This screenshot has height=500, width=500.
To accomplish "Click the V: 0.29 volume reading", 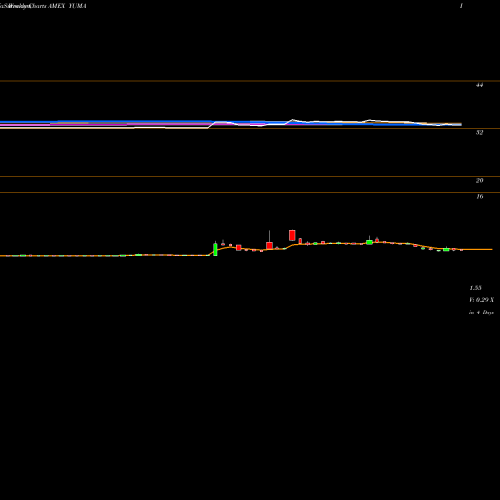I will (x=481, y=300).
